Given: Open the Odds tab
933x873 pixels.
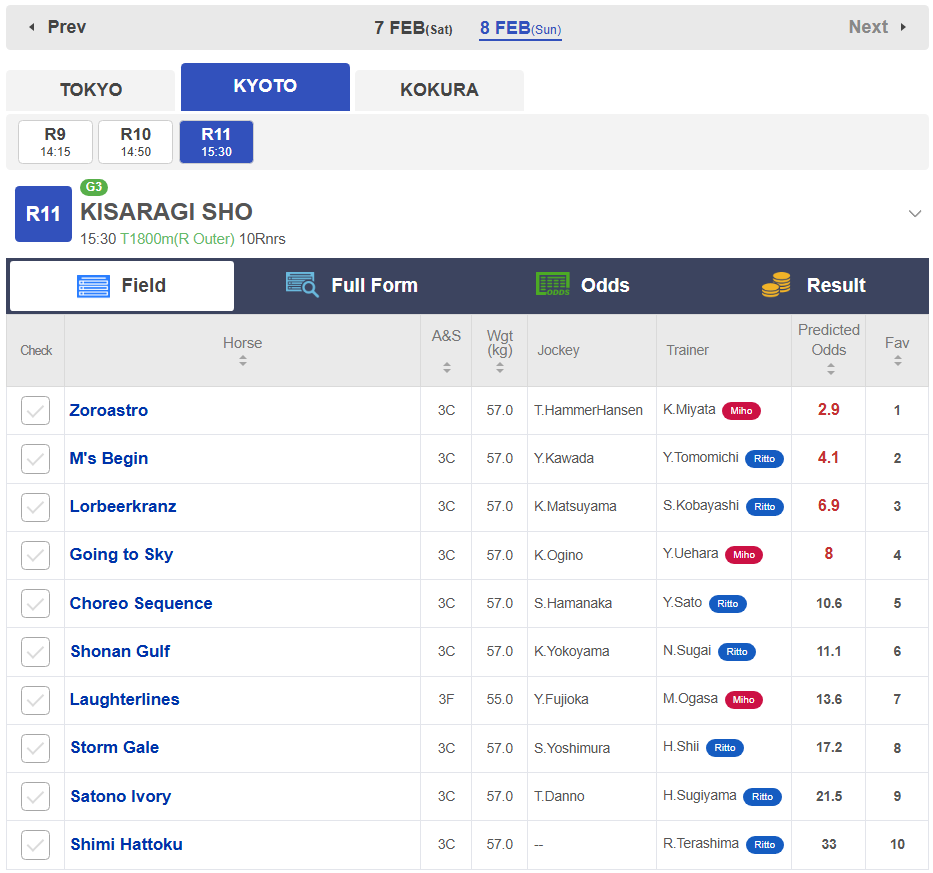Looking at the screenshot, I should [x=583, y=286].
